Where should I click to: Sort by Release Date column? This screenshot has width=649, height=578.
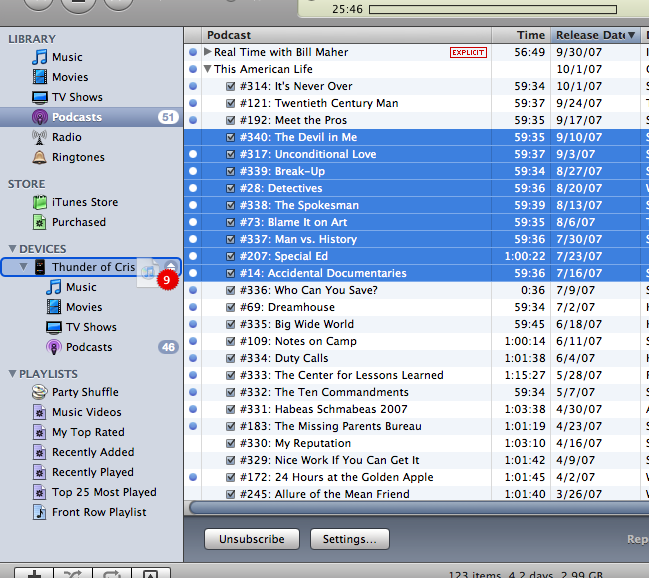595,35
